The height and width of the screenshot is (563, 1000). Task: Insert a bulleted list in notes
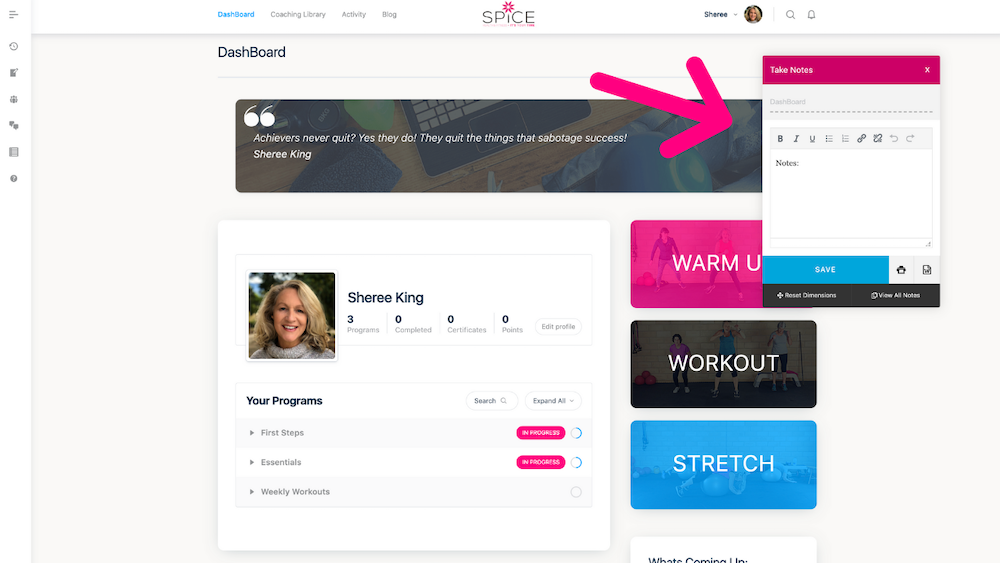pyautogui.click(x=828, y=138)
